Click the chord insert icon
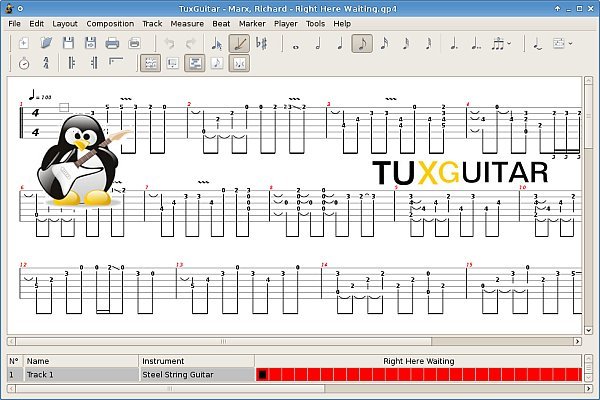Screen dimensions: 600x400 point(559,43)
